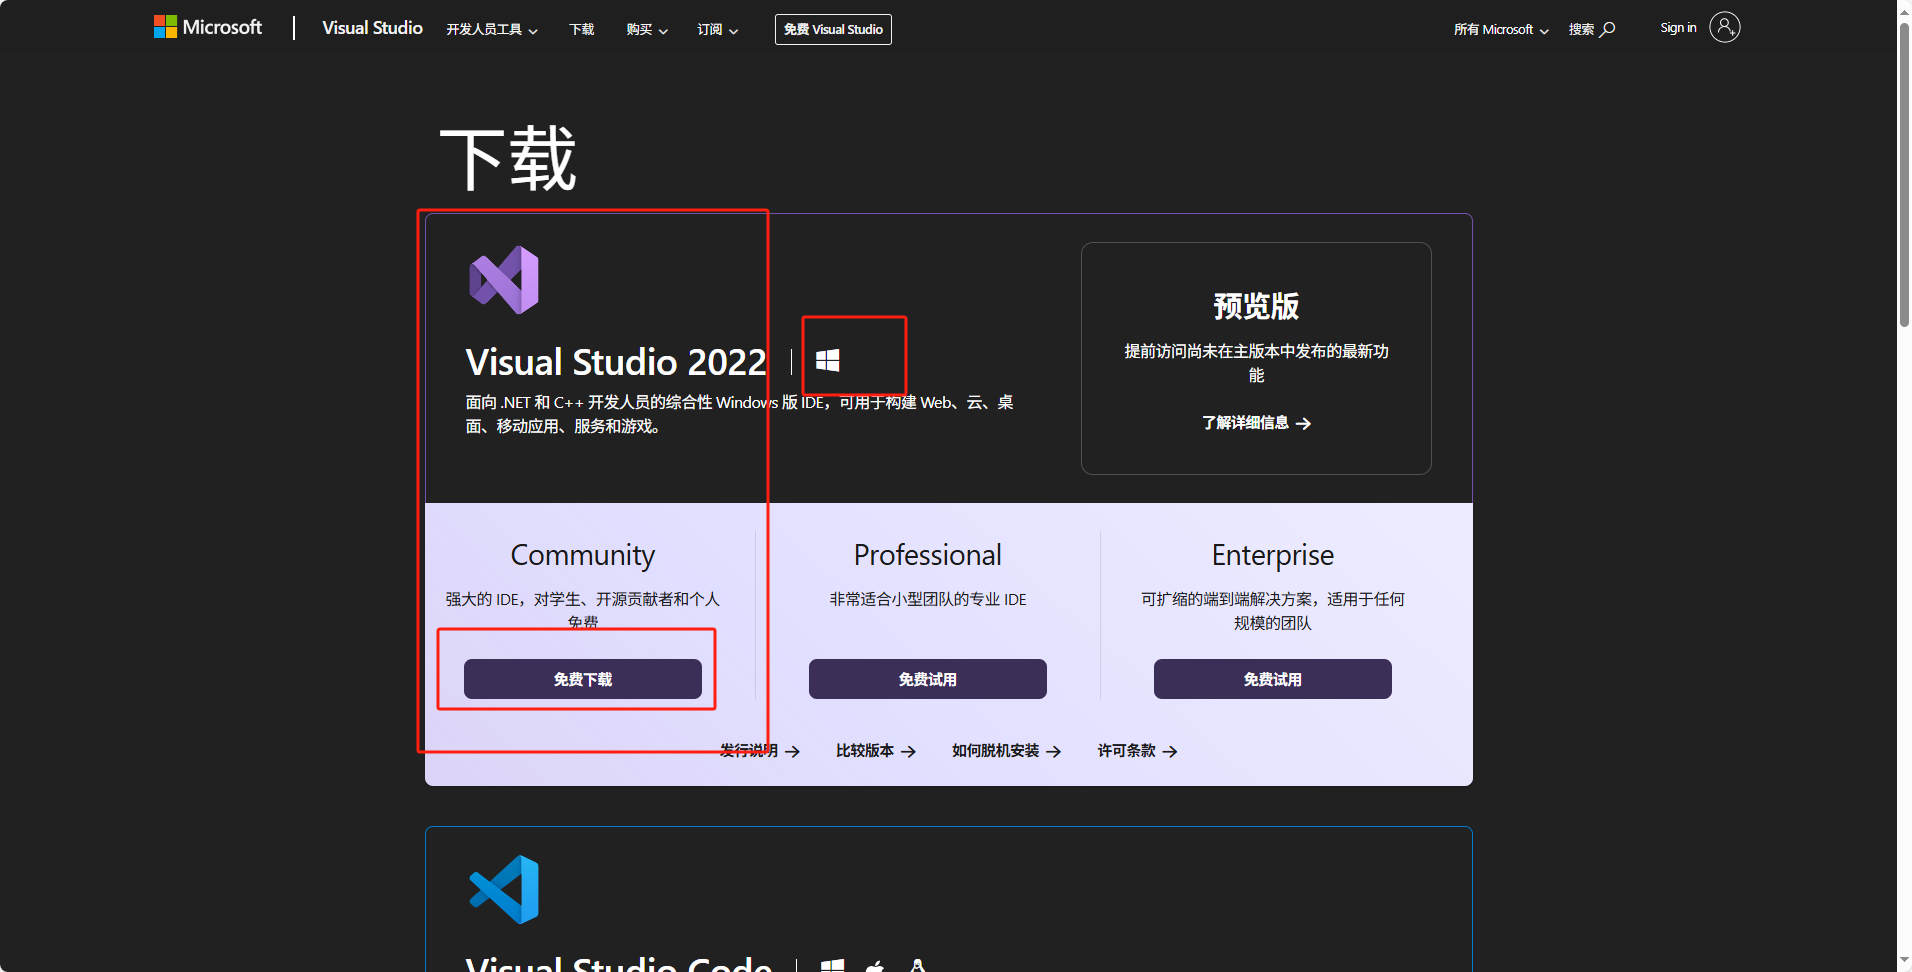Screen dimensions: 1912x972
Task: Click the purple Visual Studio 2022 logo
Action: tap(504, 280)
